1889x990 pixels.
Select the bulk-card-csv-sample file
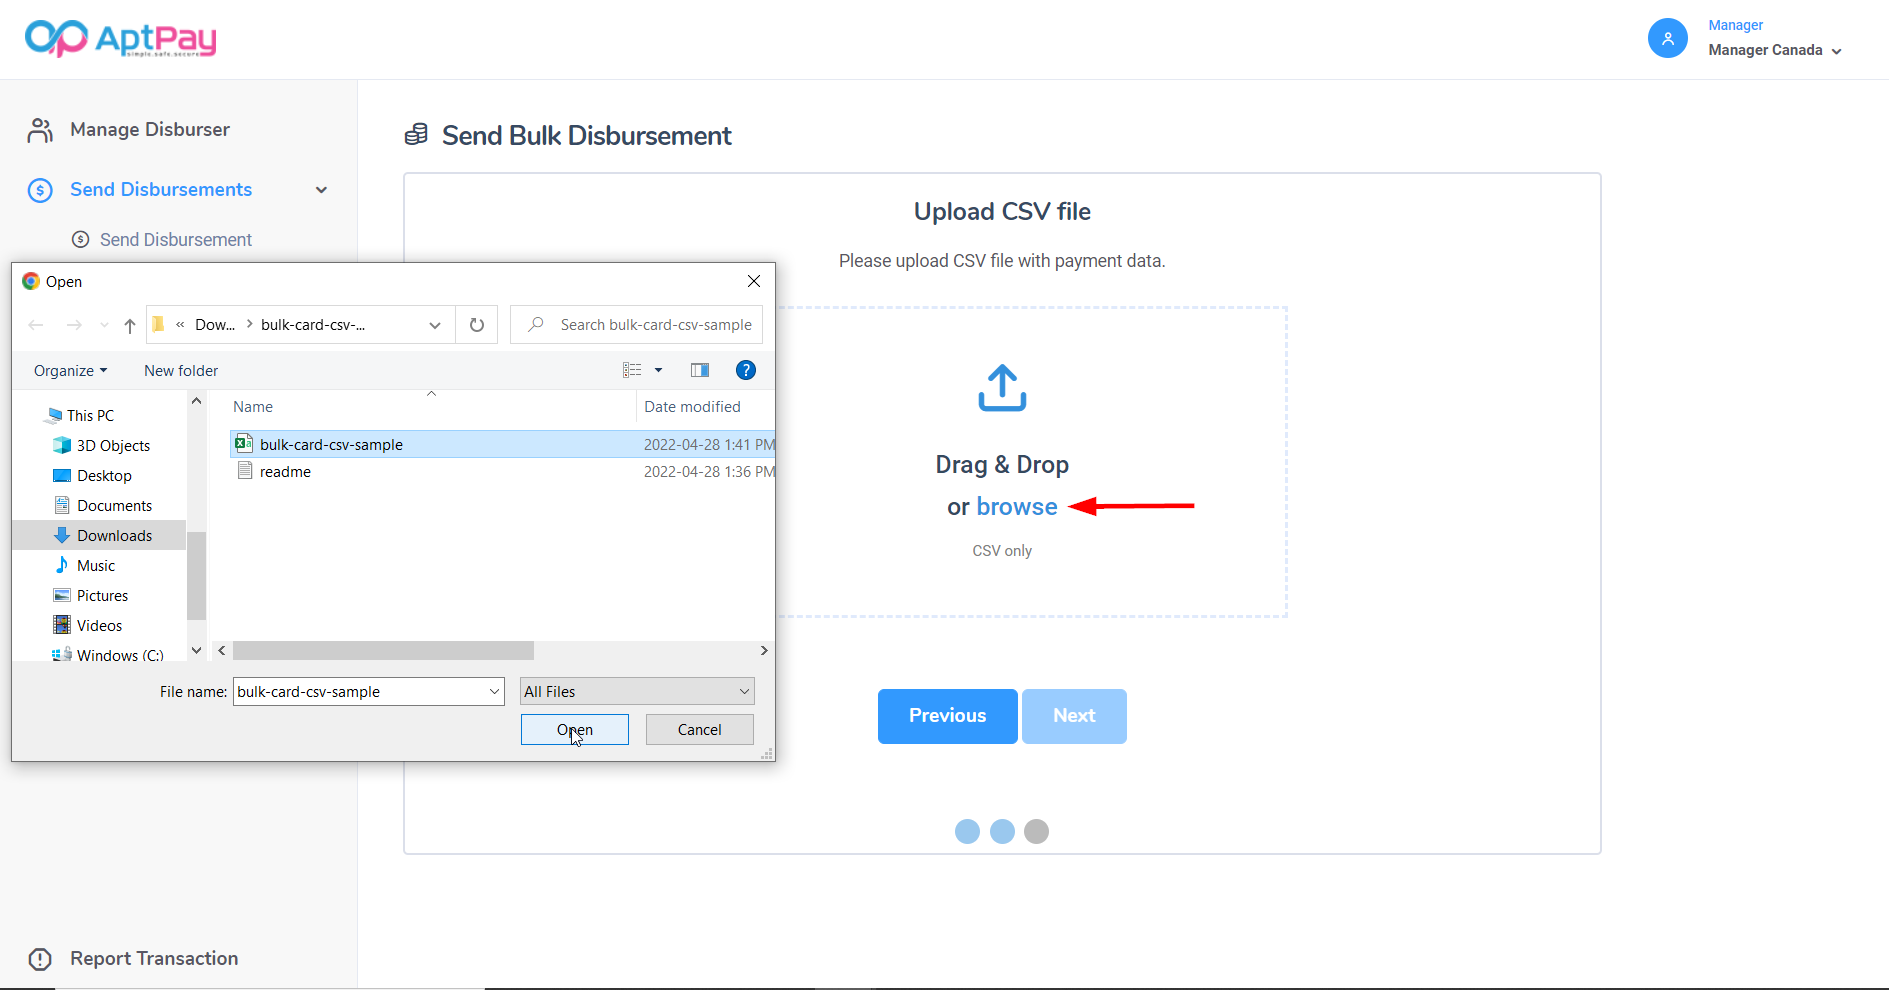[331, 445]
